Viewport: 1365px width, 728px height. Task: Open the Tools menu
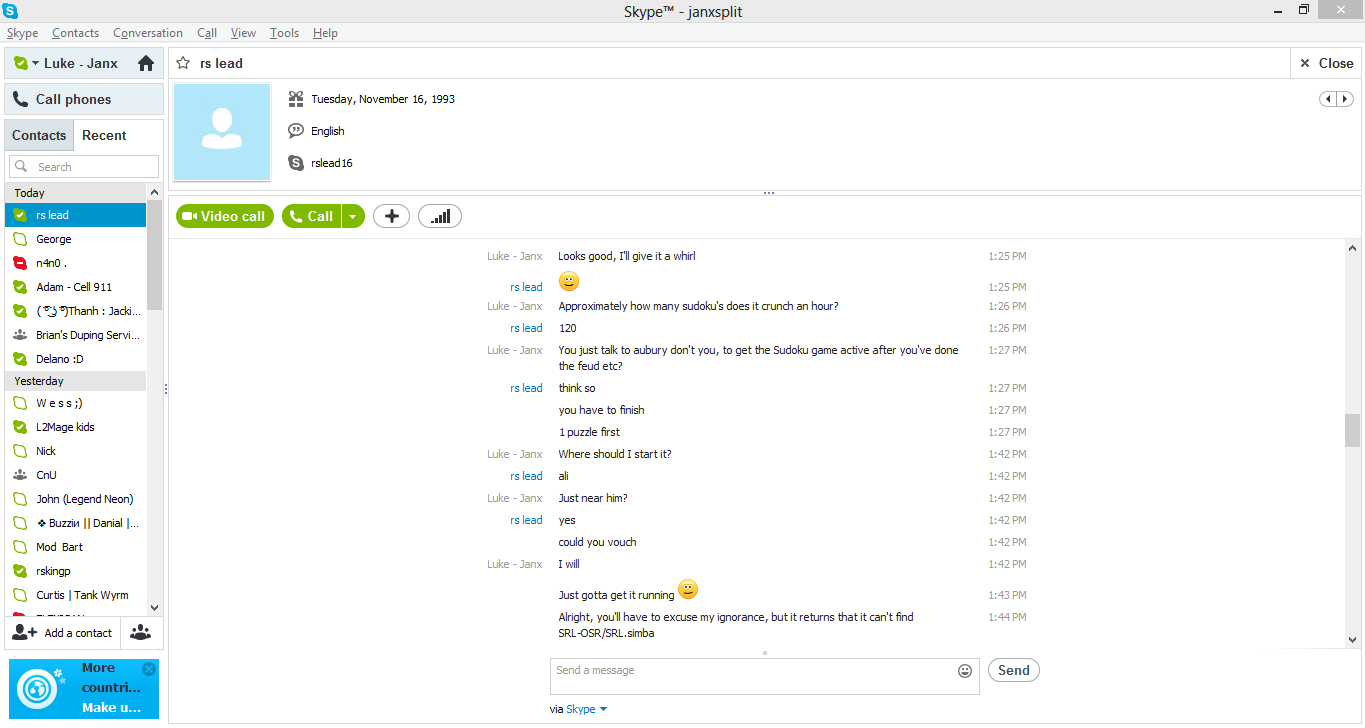284,33
